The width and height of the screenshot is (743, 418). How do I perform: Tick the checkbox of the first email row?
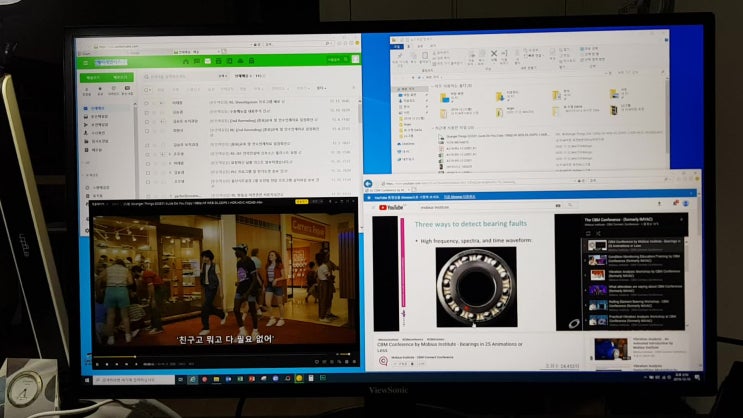(145, 103)
